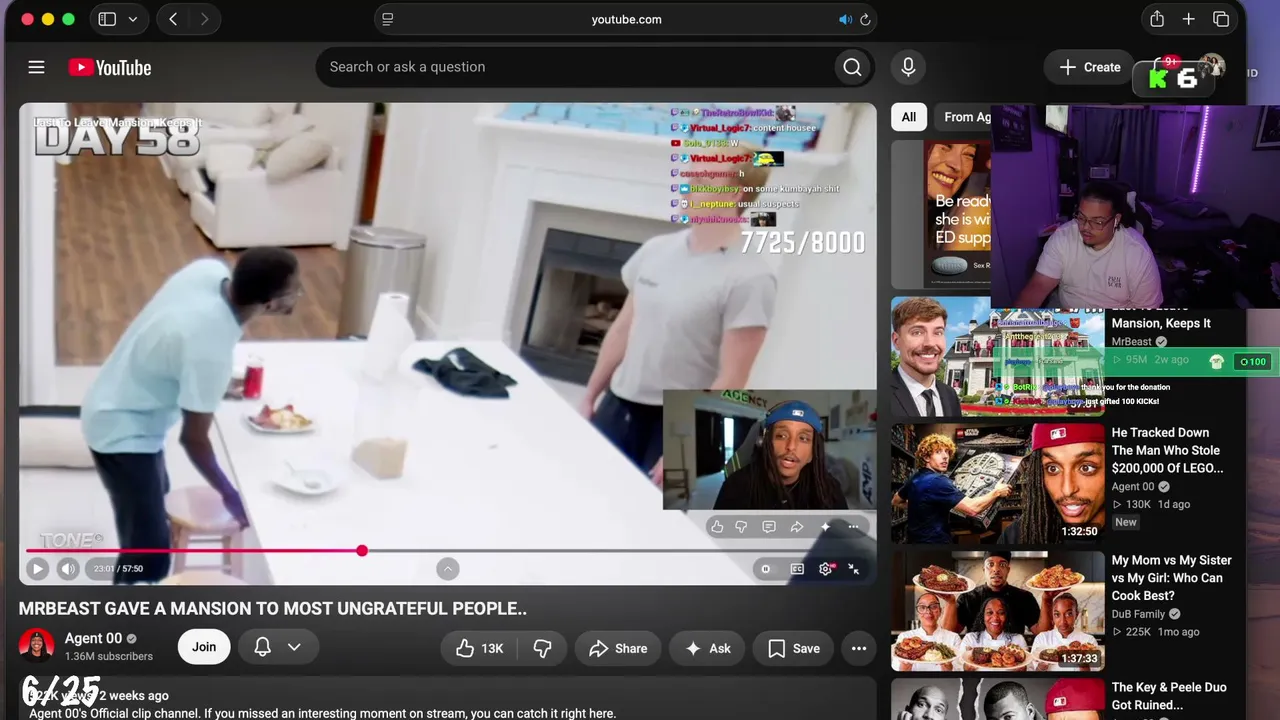Expand the chevron-up button on the player
Viewport: 1280px width, 720px height.
click(x=448, y=569)
